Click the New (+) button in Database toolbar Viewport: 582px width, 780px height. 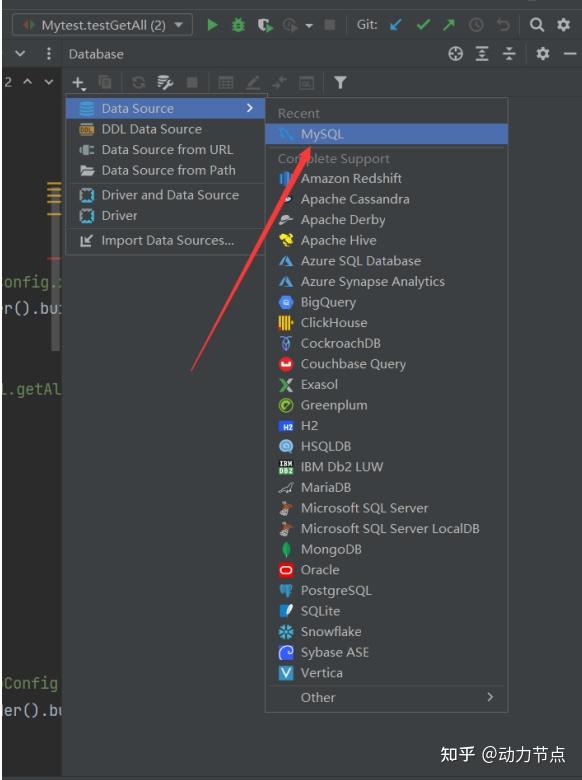pos(79,83)
